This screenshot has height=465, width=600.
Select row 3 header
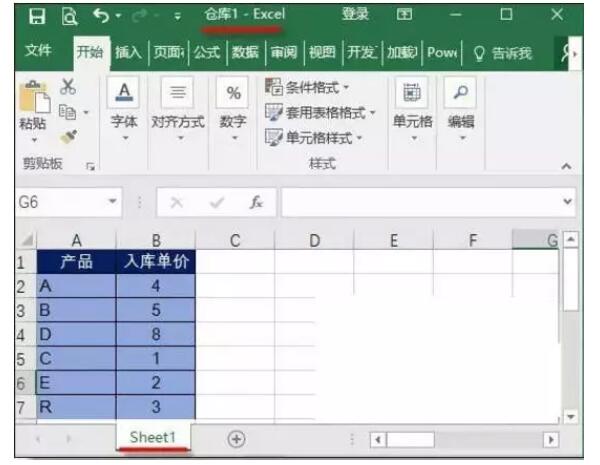click(x=21, y=310)
